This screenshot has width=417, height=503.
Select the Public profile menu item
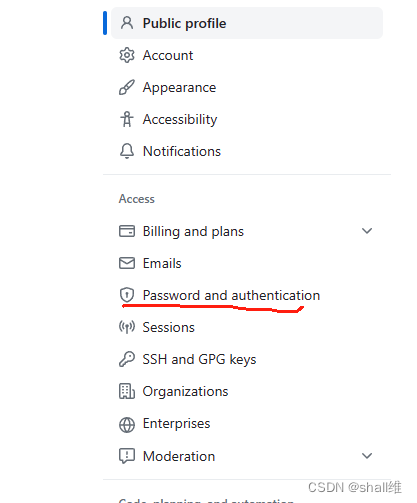pos(247,23)
